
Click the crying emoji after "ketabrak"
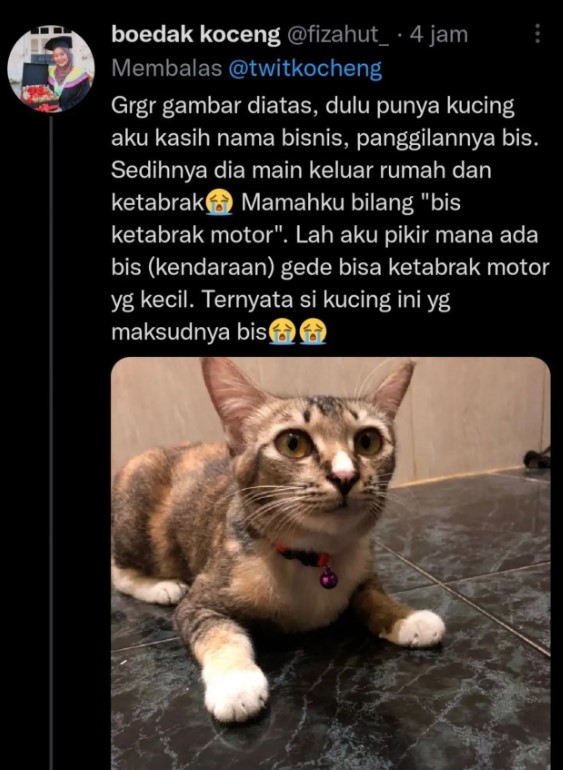[x=220, y=203]
